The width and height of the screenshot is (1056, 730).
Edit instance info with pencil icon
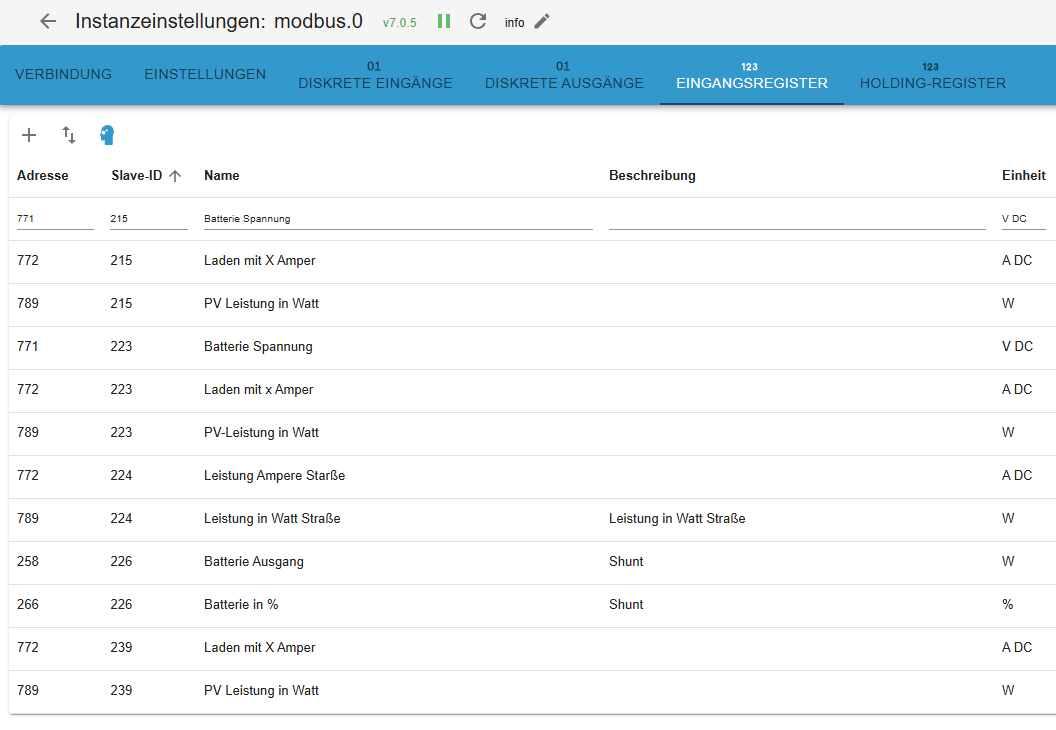pos(542,21)
